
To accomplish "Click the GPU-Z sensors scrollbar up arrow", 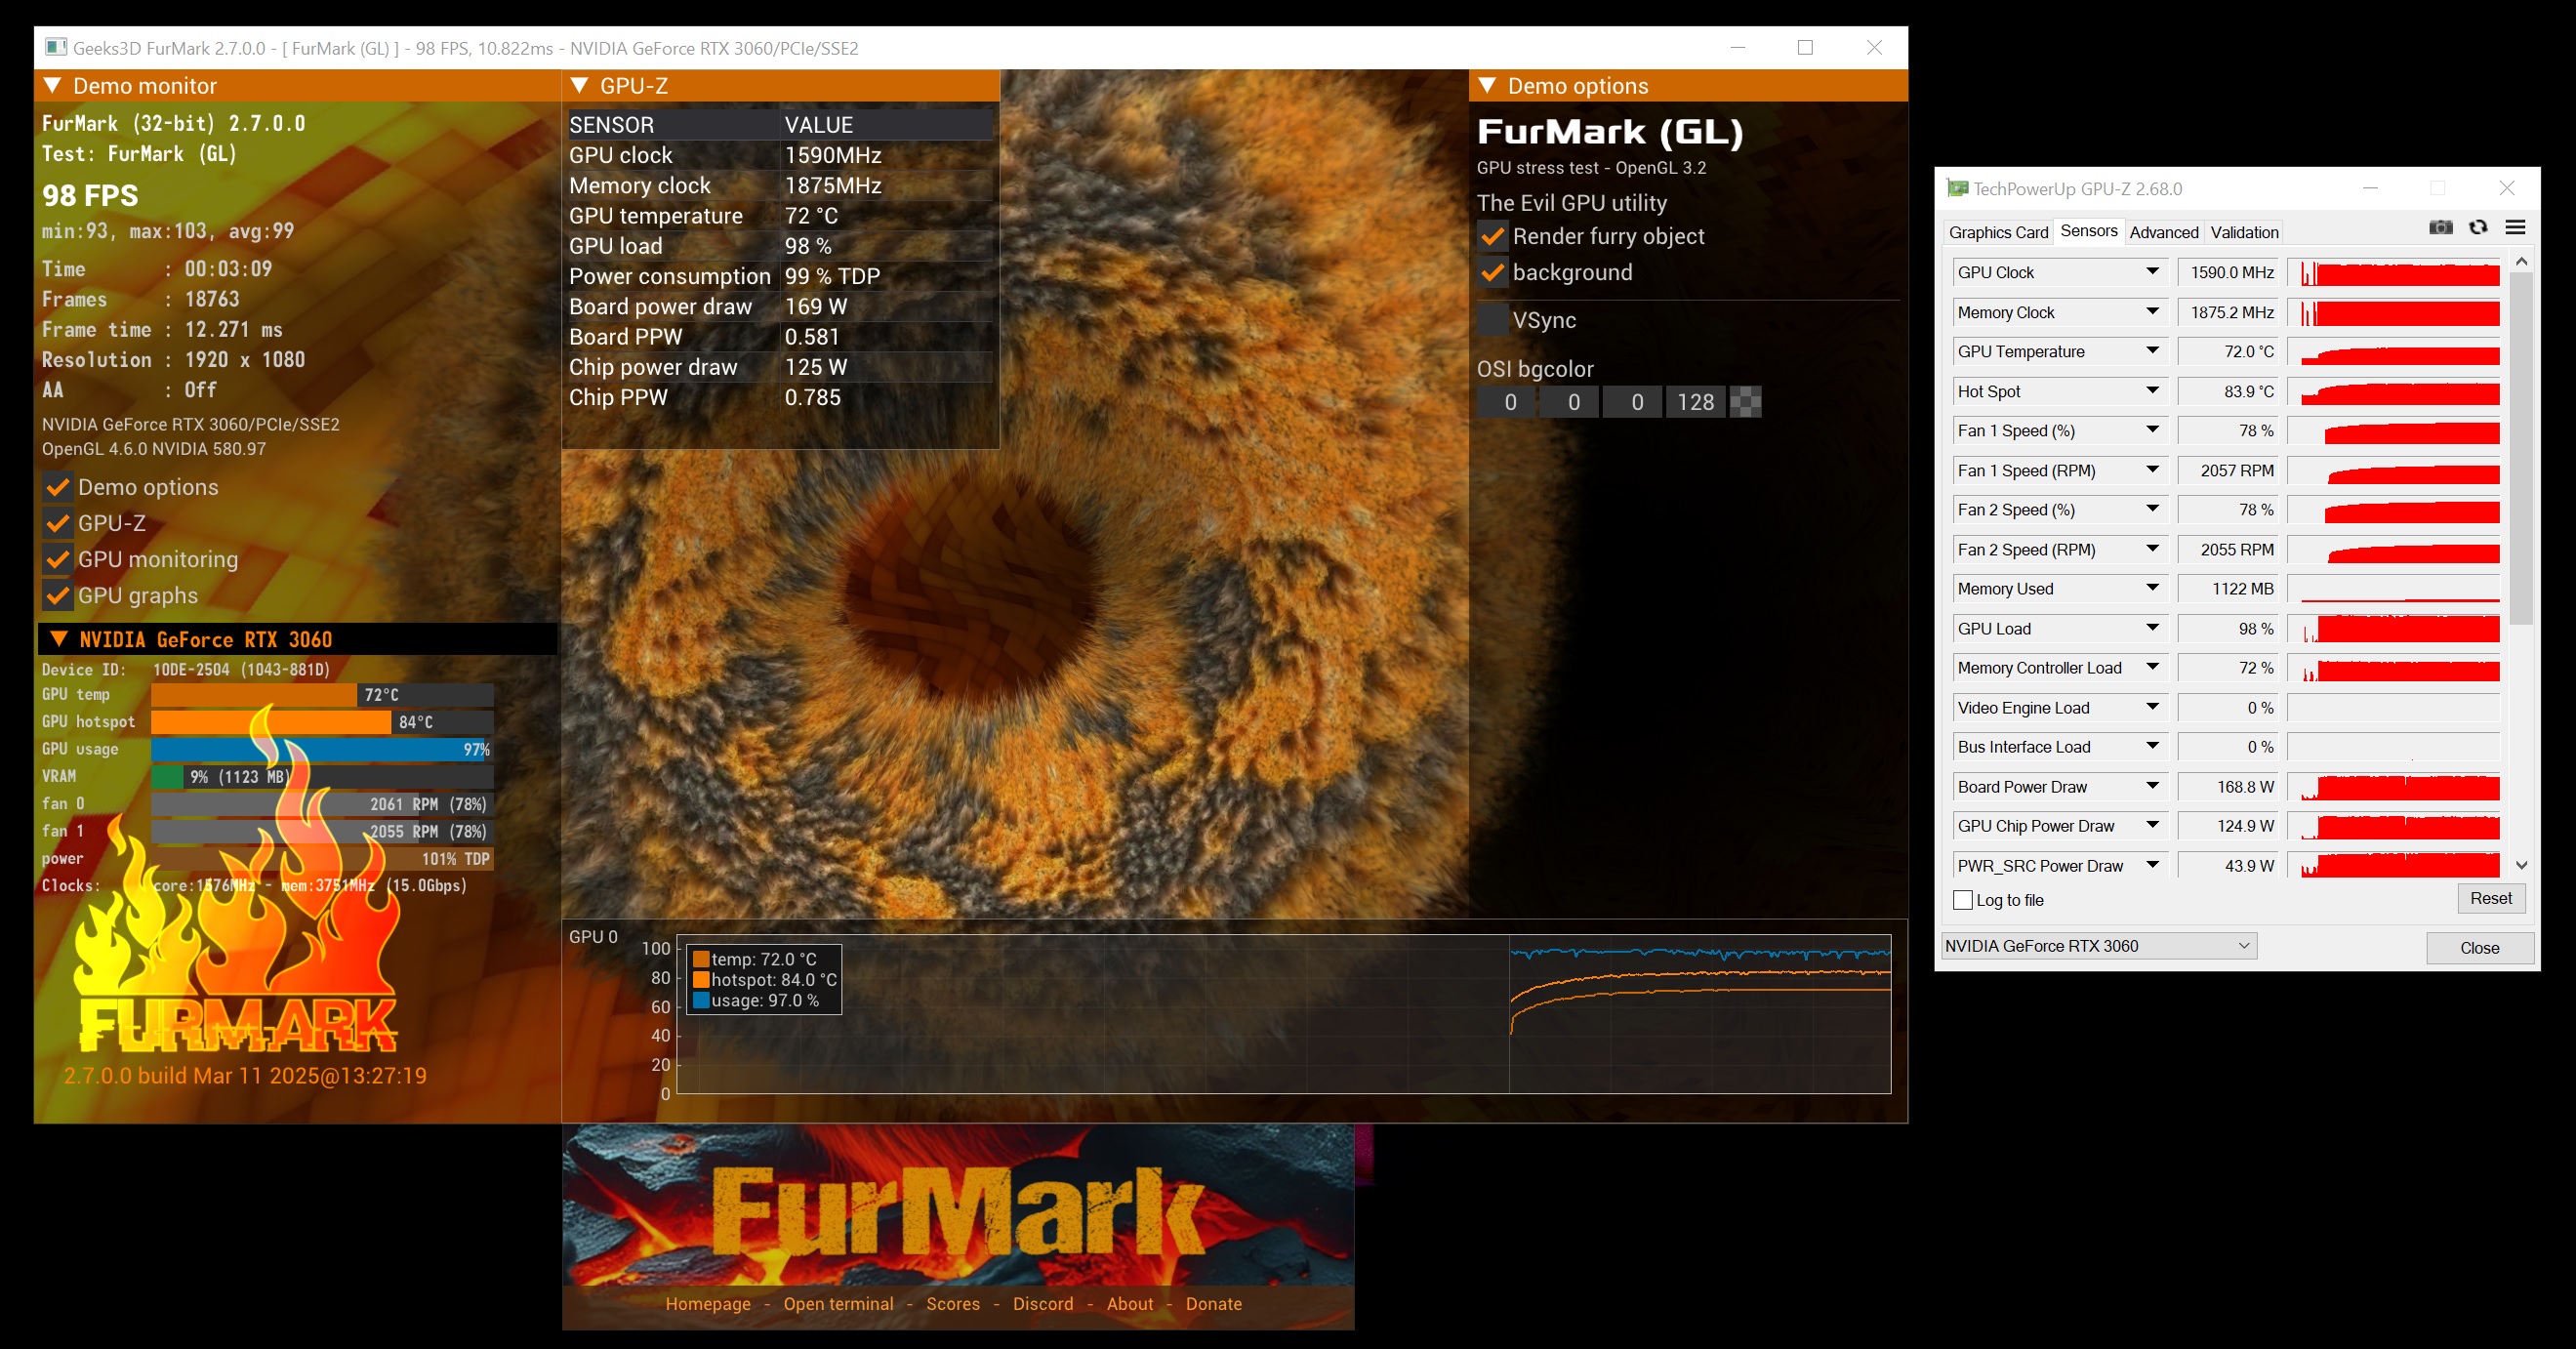I will click(2521, 262).
